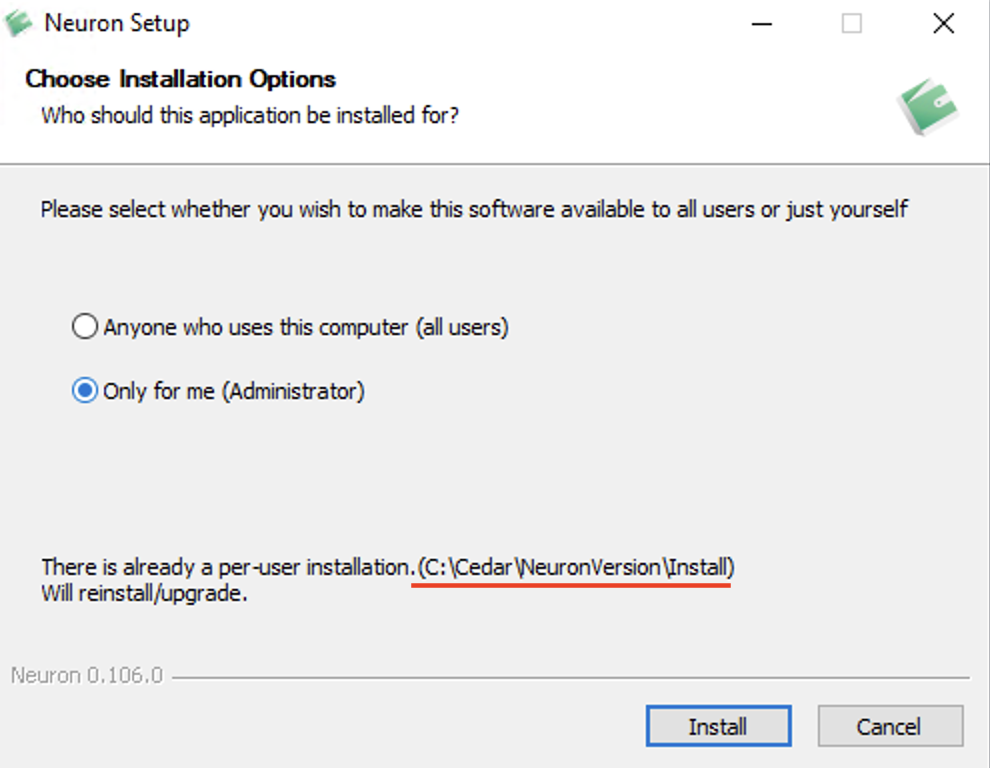The width and height of the screenshot is (990, 768).
Task: Click the large green wallet logo
Action: pos(929,106)
